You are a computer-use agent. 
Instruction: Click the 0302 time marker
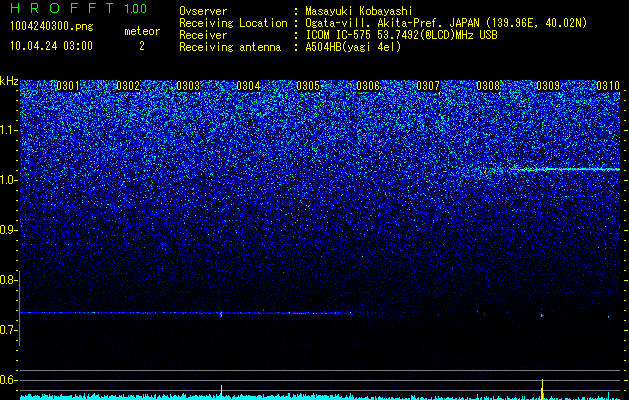point(128,86)
